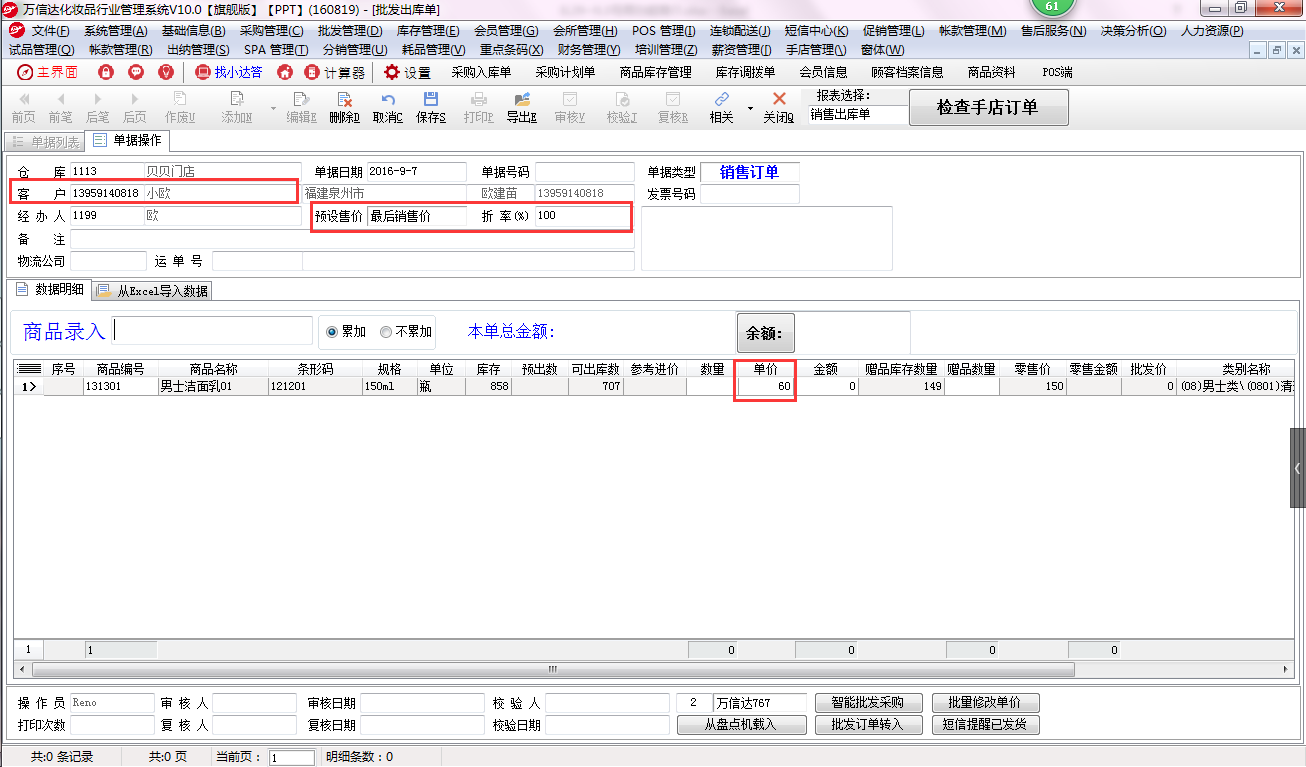Switch to the 单据操作 tab
The width and height of the screenshot is (1306, 767).
pyautogui.click(x=127, y=141)
